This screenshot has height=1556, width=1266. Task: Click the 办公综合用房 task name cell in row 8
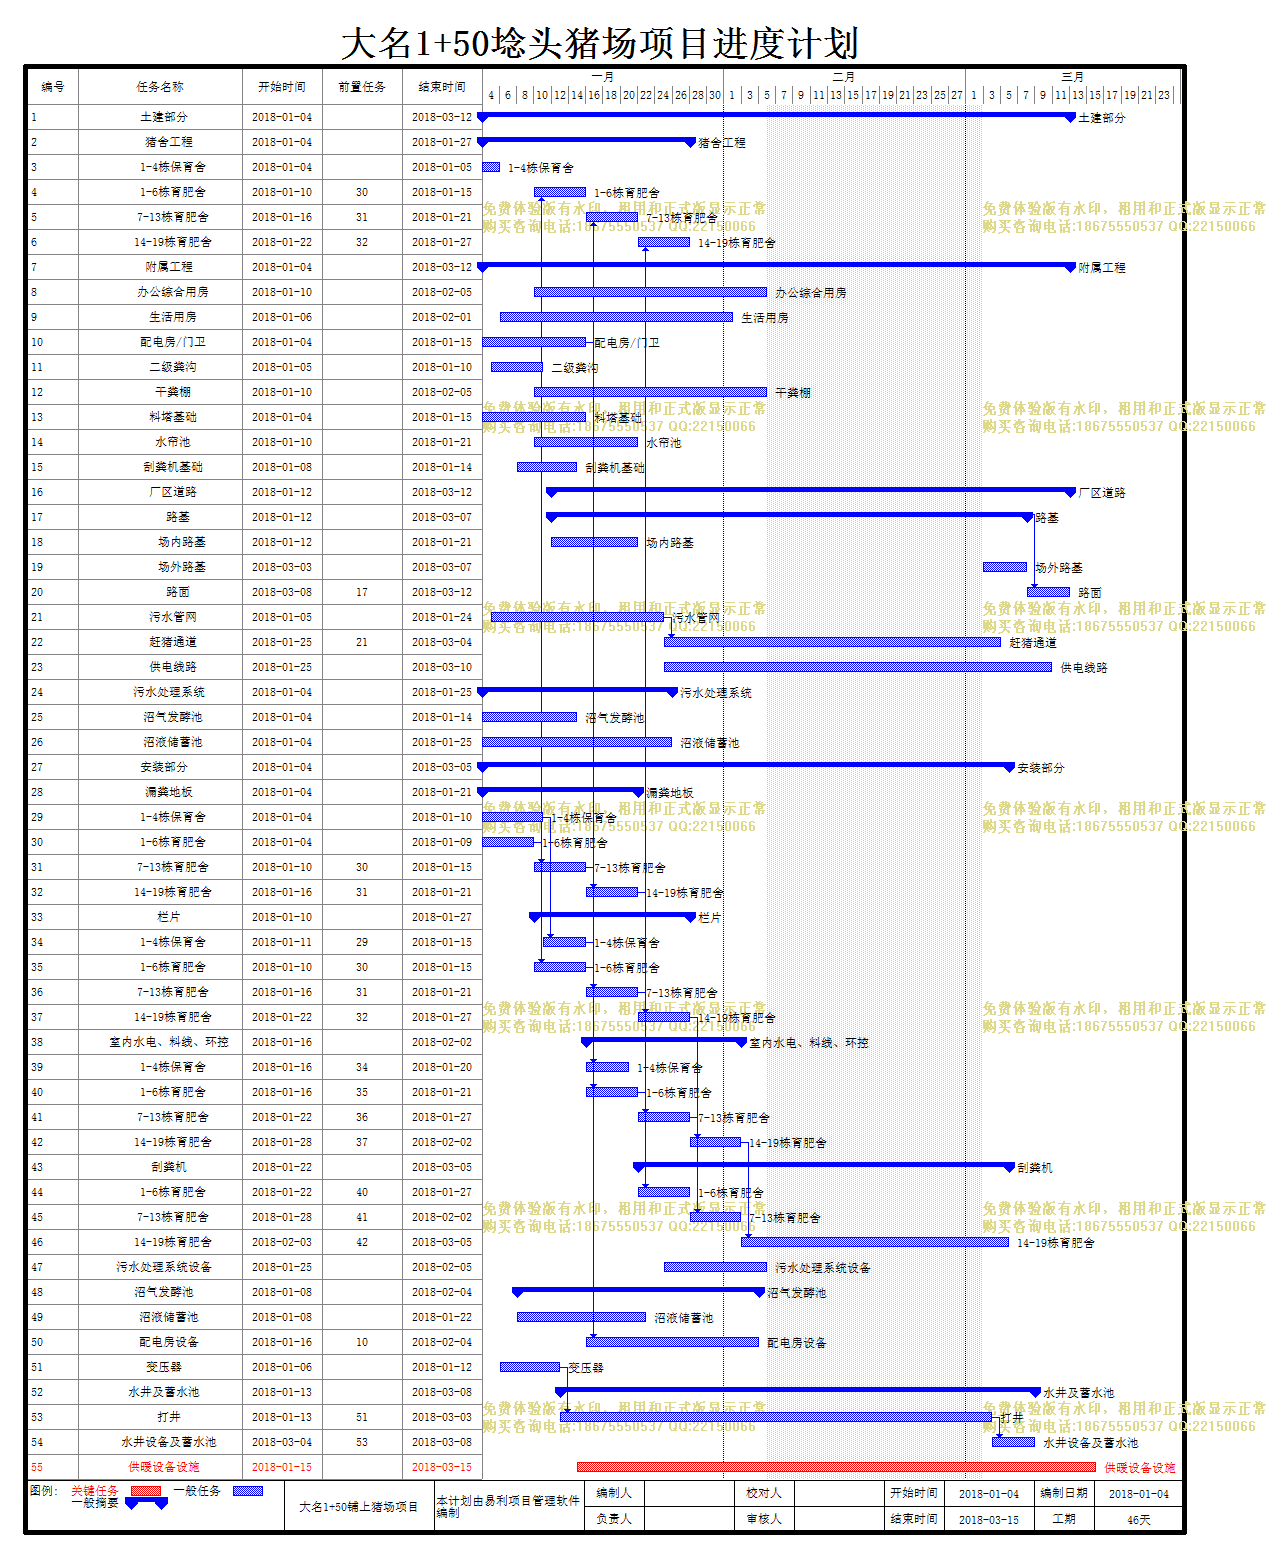tap(160, 292)
